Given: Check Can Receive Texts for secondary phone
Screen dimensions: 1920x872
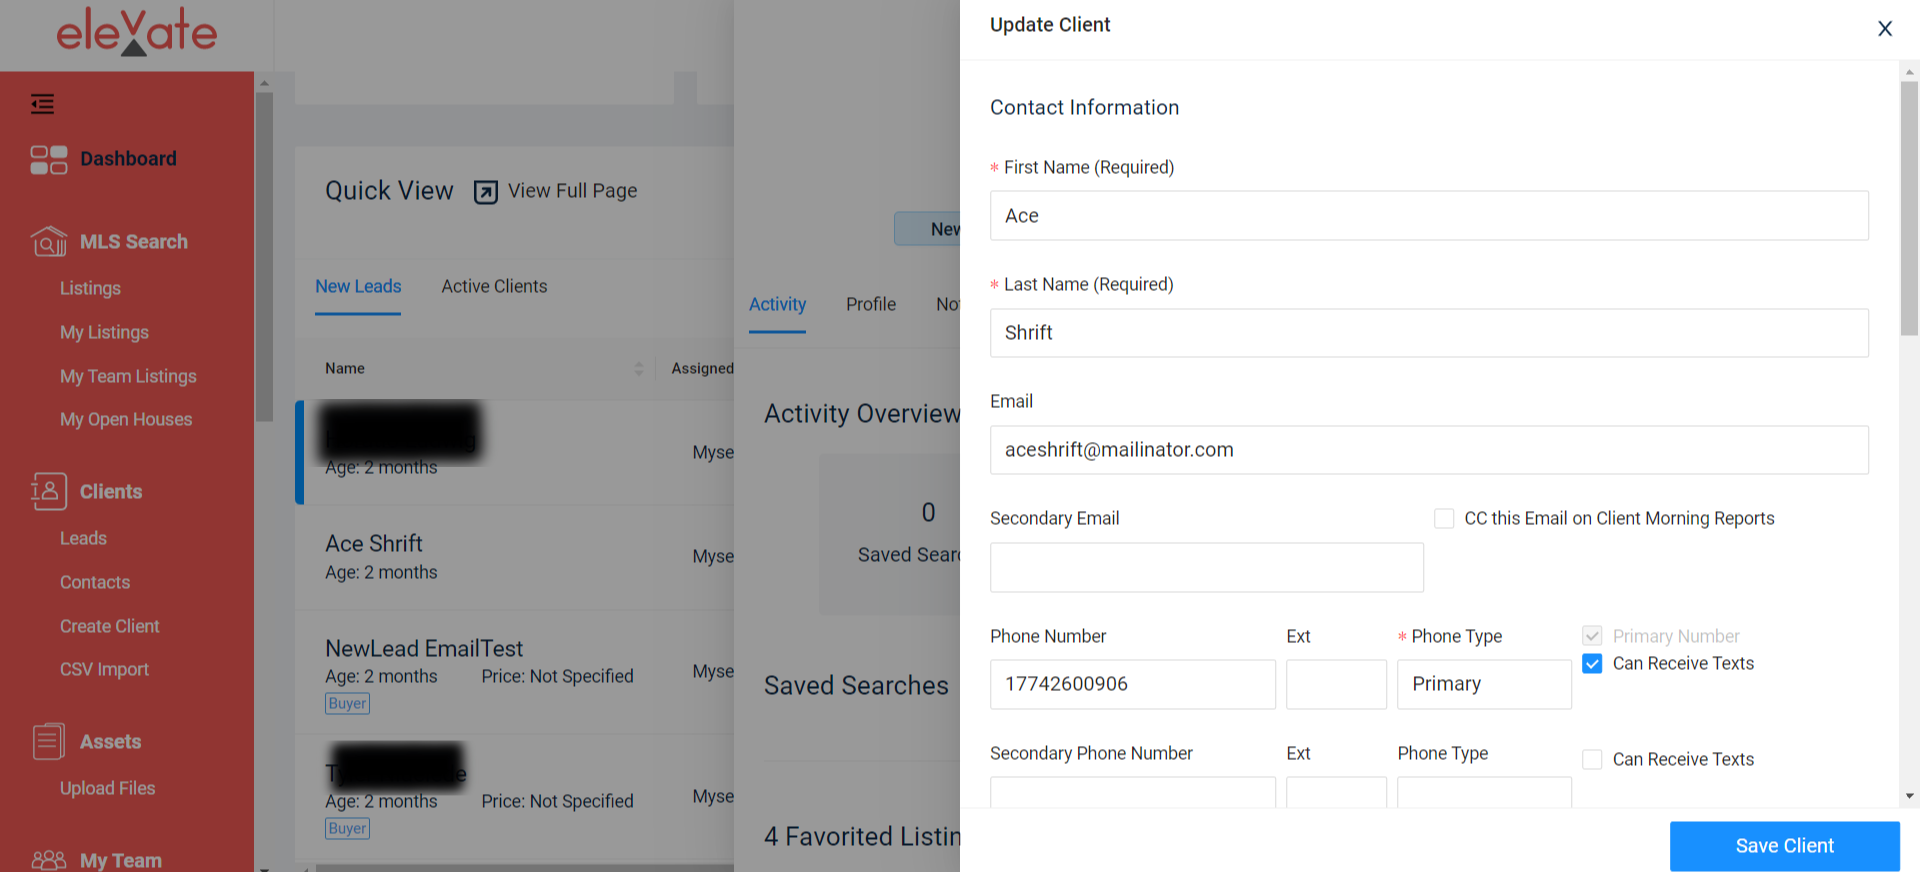Looking at the screenshot, I should 1592,759.
